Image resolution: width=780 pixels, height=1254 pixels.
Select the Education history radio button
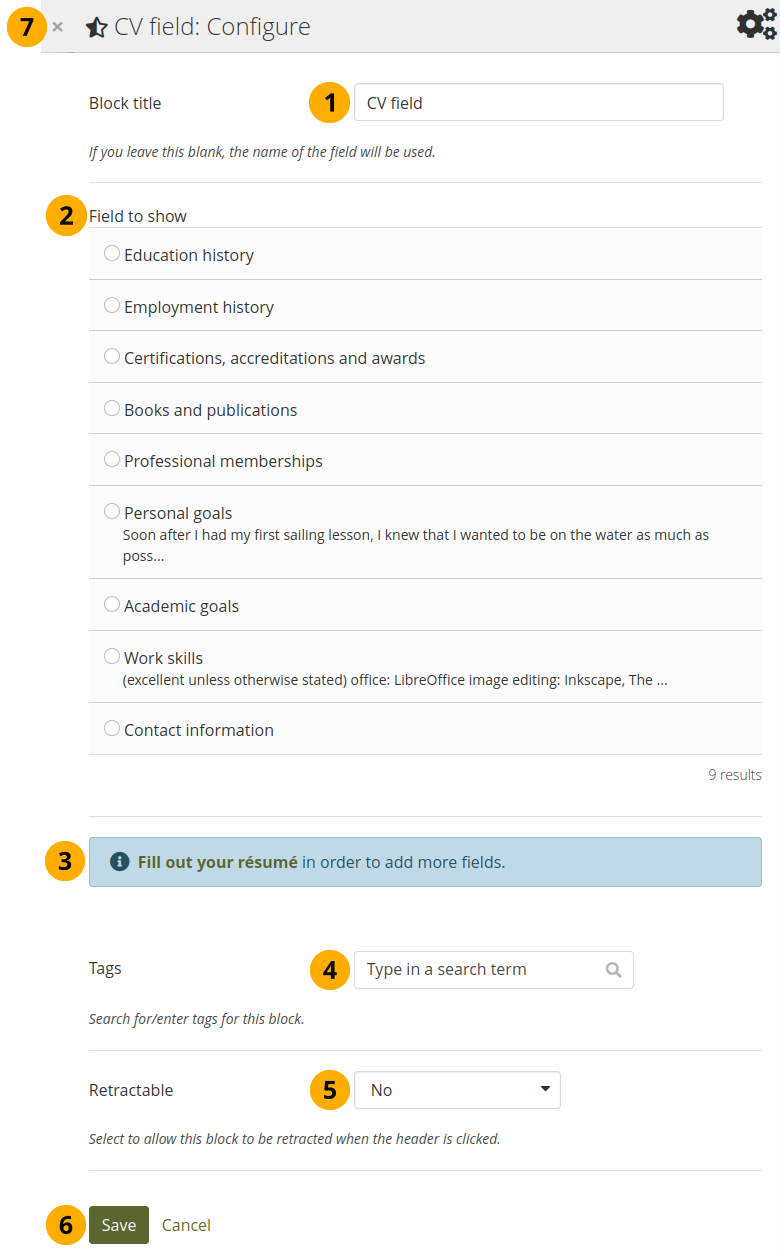click(112, 254)
